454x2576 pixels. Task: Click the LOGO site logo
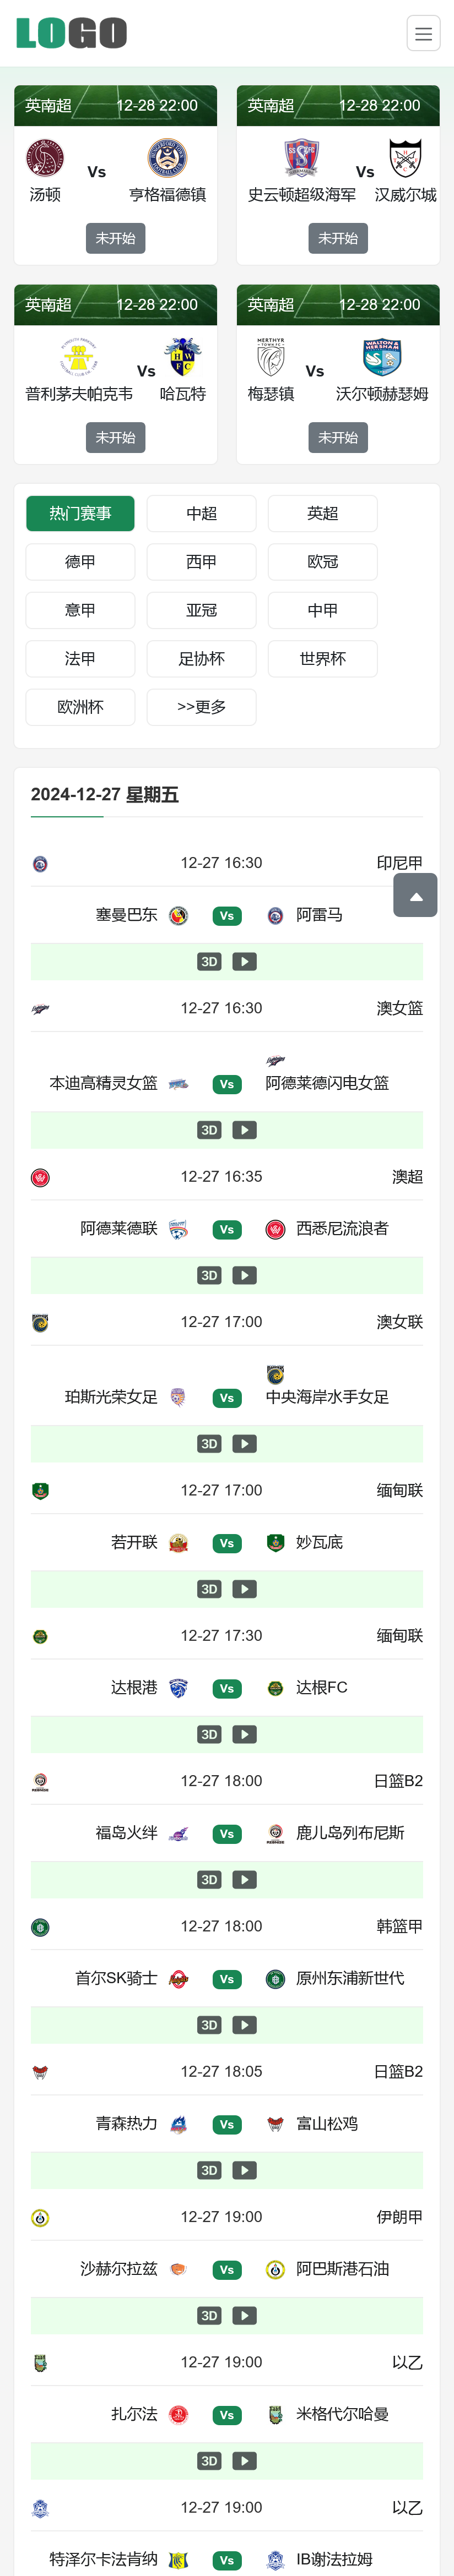pos(72,33)
